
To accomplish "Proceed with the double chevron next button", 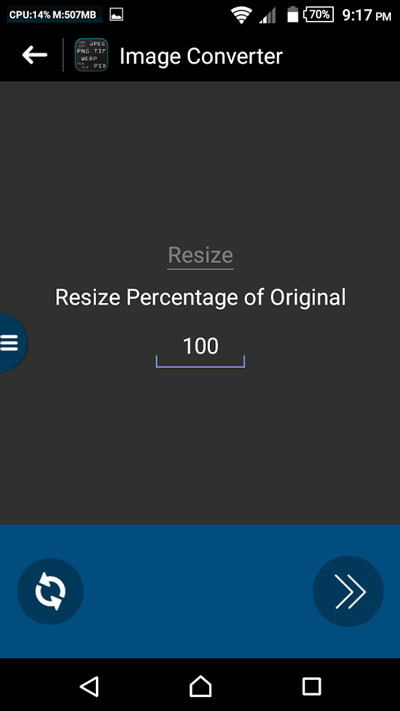I will tap(348, 591).
